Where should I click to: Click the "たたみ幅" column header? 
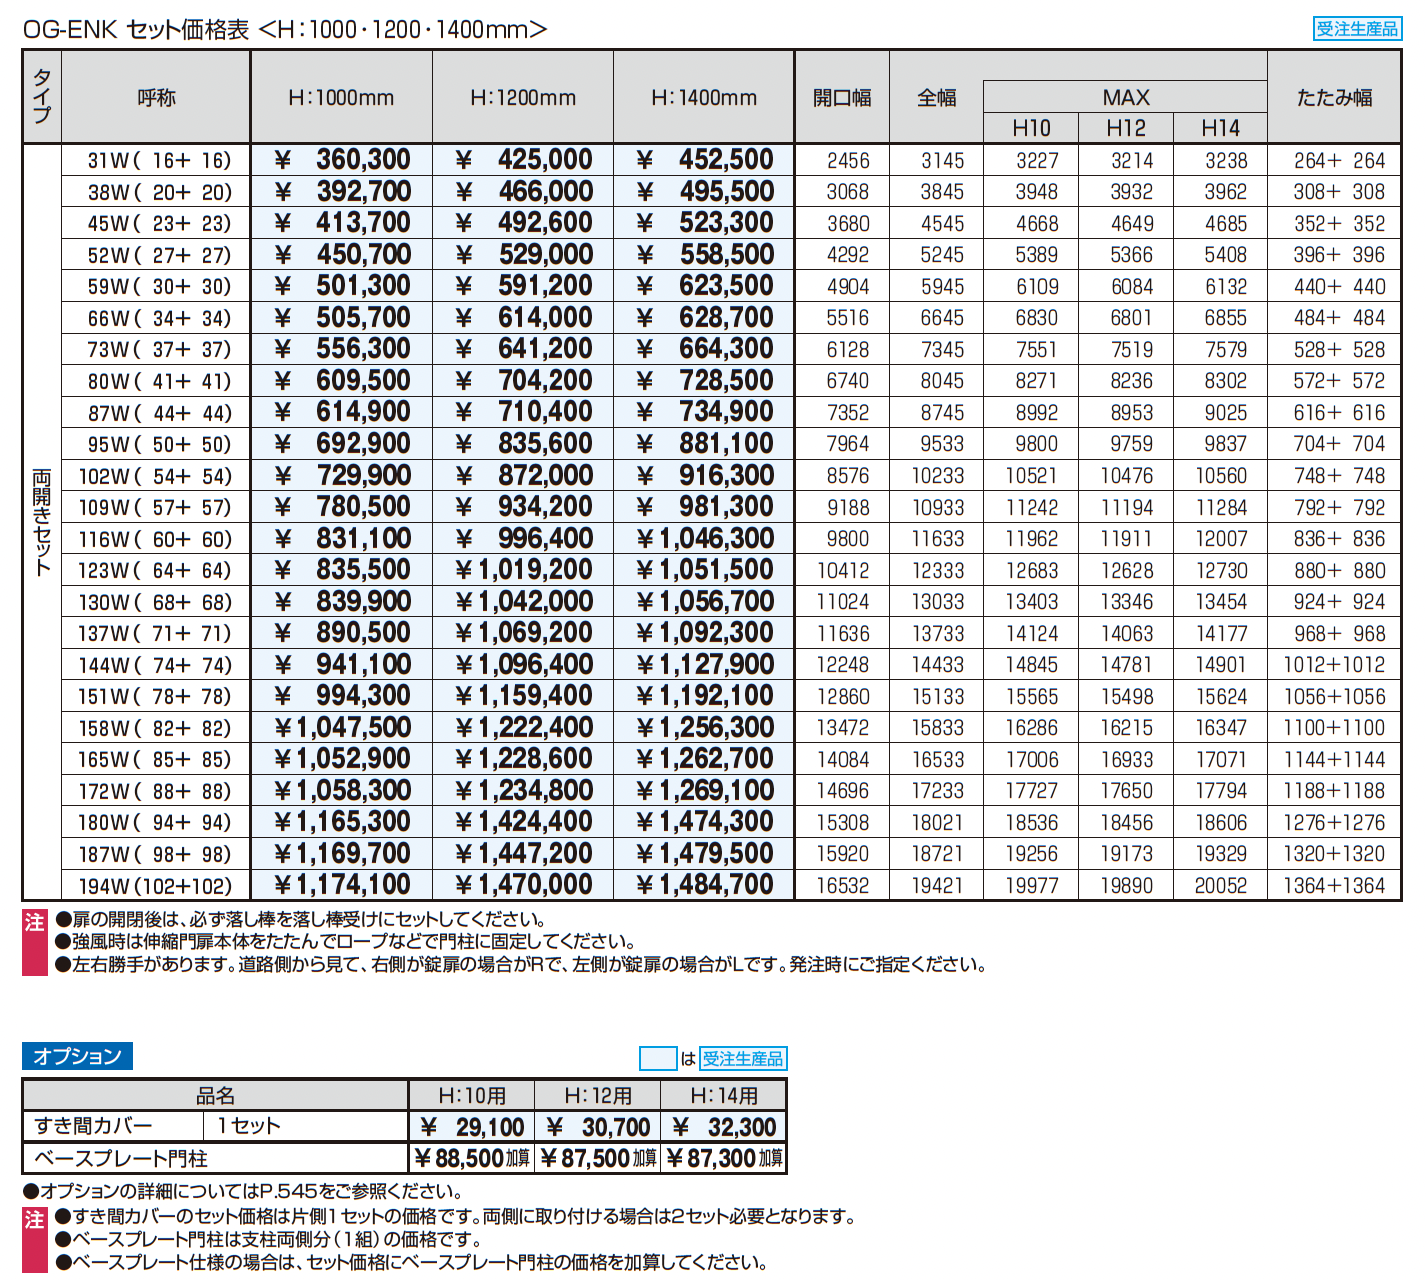click(x=1334, y=98)
